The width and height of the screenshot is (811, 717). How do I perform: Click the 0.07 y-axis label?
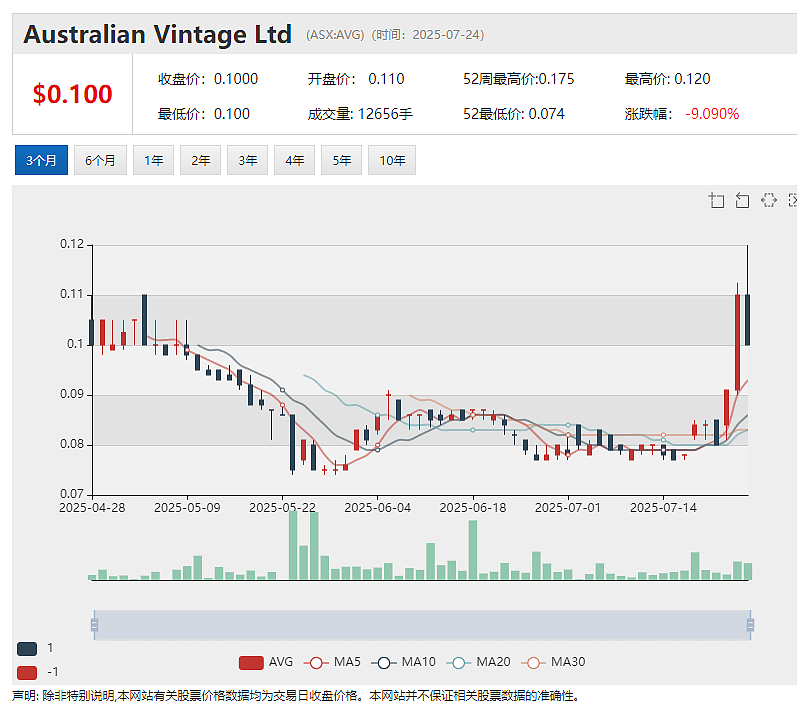click(x=71, y=494)
